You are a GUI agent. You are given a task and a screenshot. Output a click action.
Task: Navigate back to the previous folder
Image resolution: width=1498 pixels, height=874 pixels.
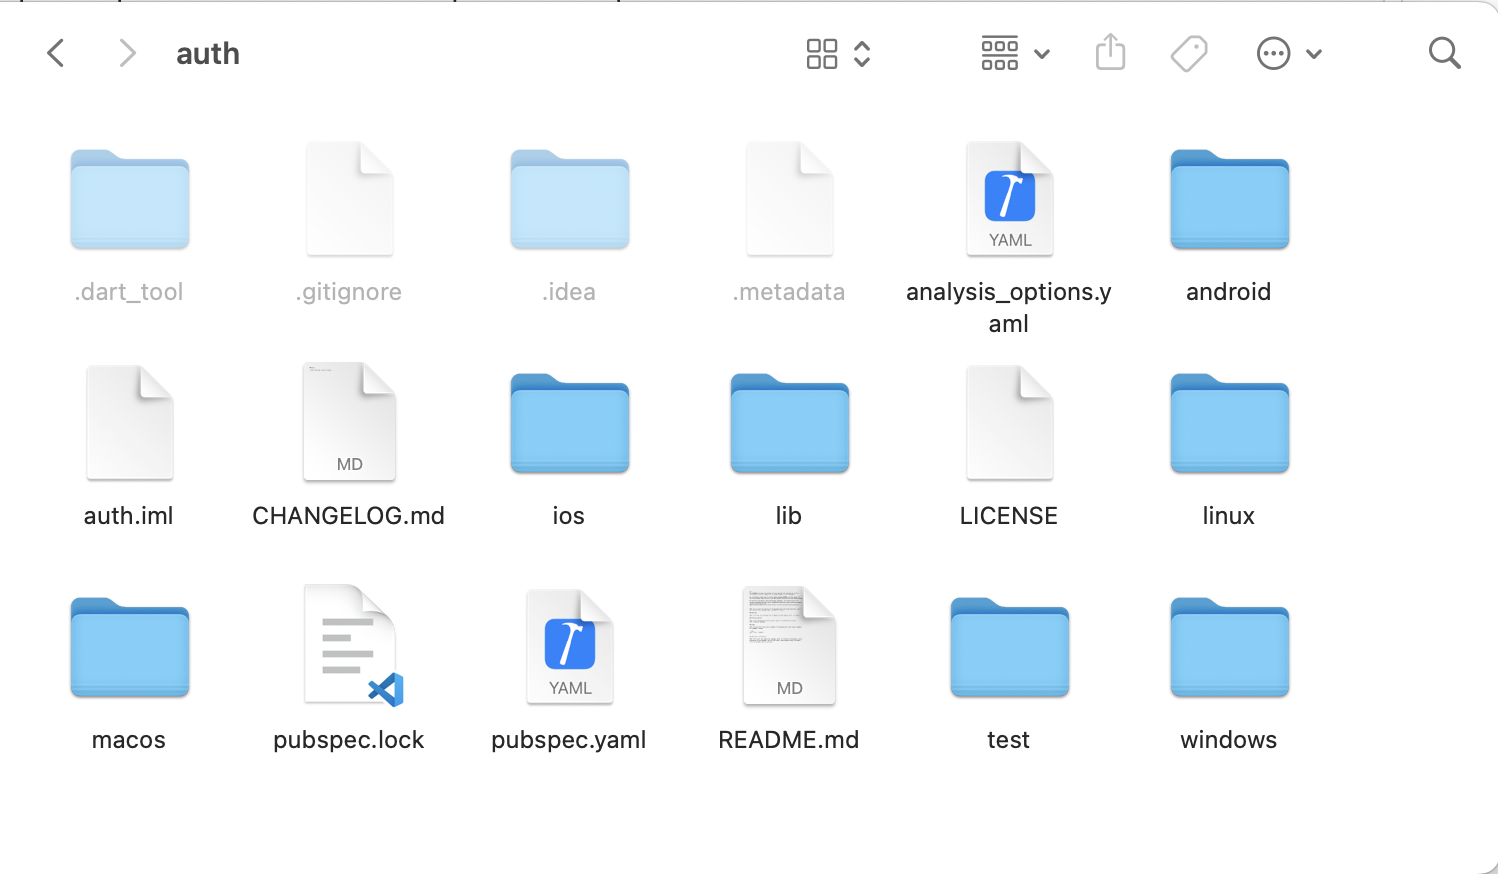pyautogui.click(x=55, y=53)
